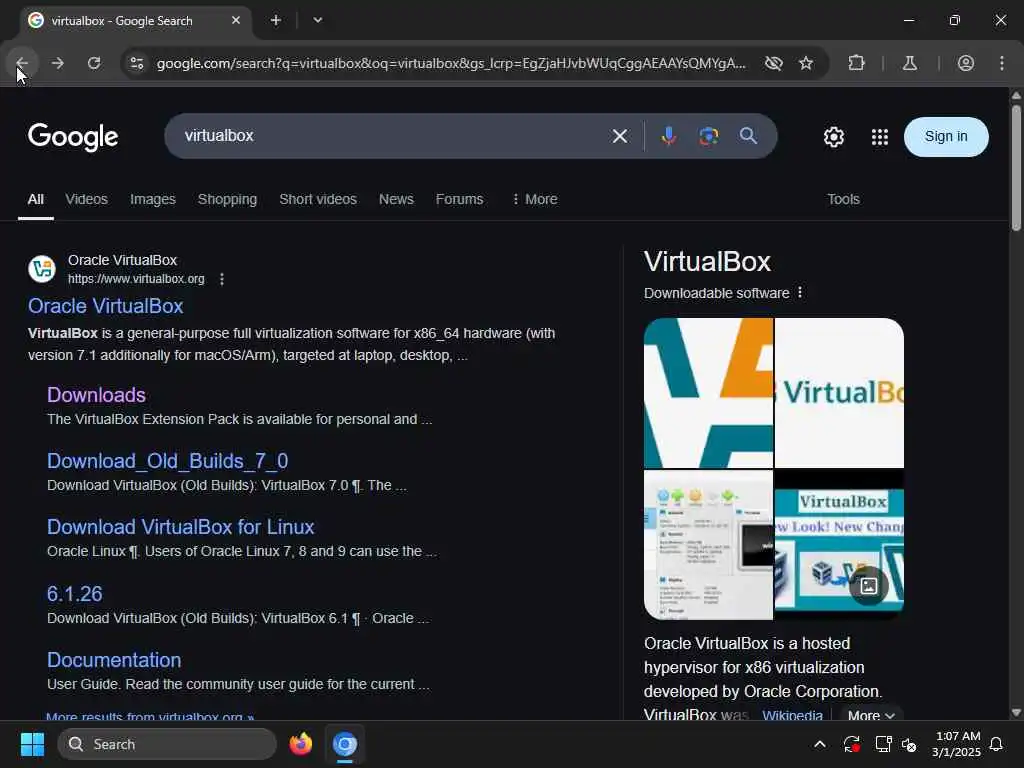Start voice search with microphone
Image resolution: width=1024 pixels, height=768 pixels.
[x=668, y=136]
